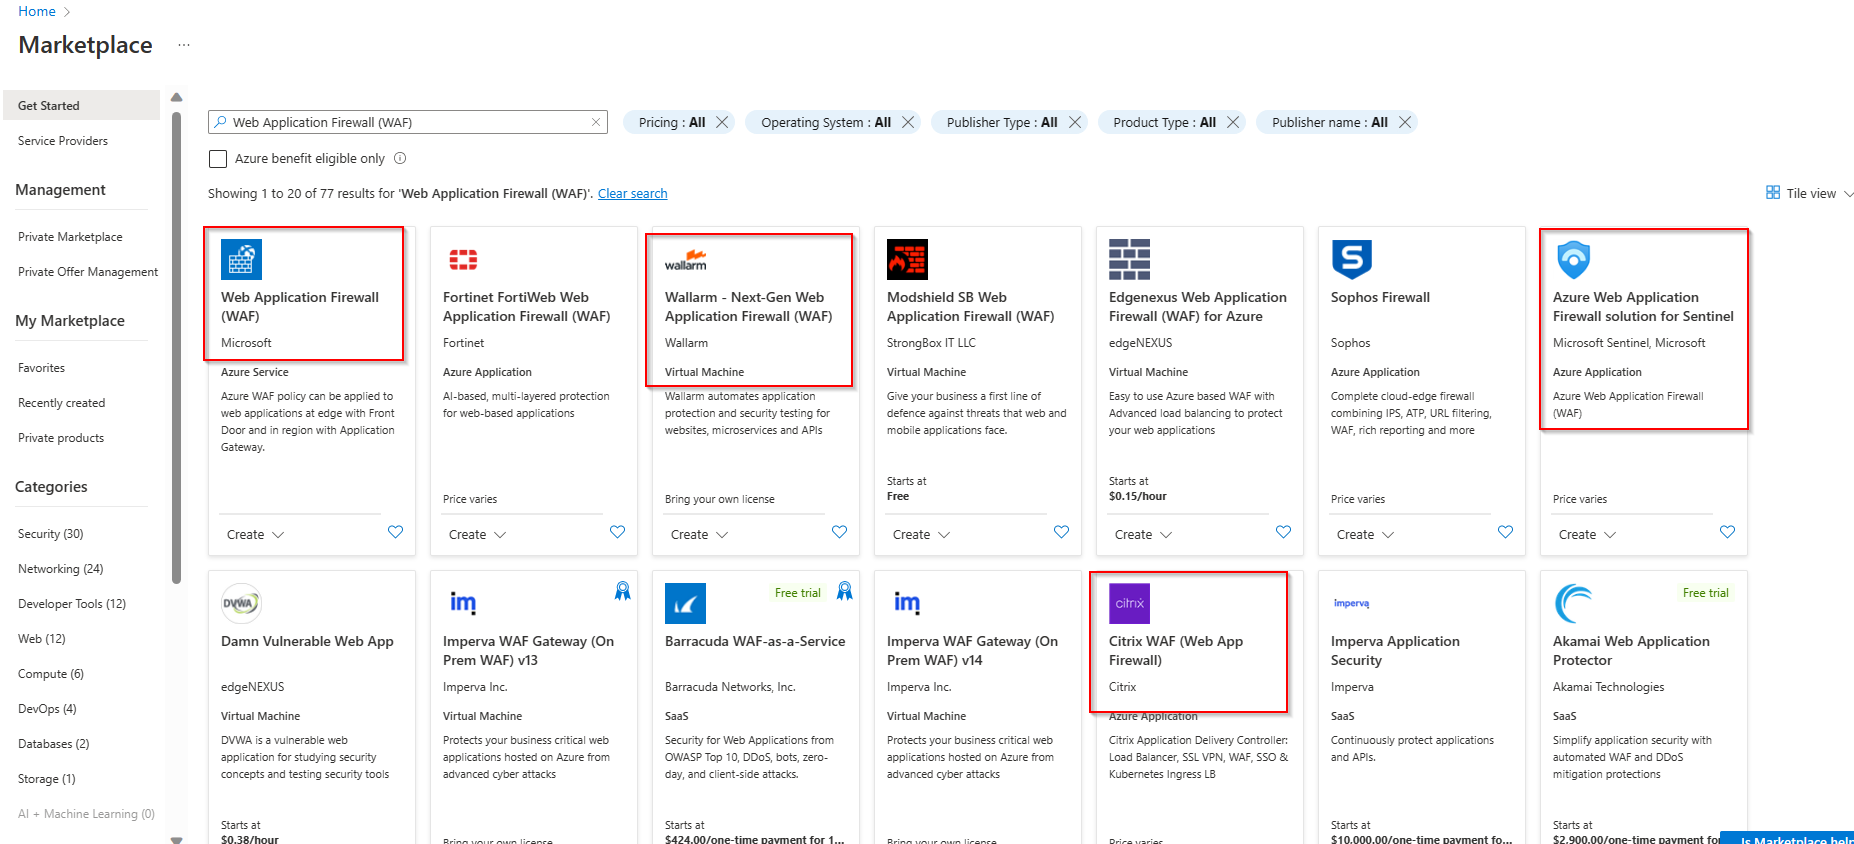The image size is (1854, 844).
Task: Open Imperva Application Security title
Action: pos(1395,651)
